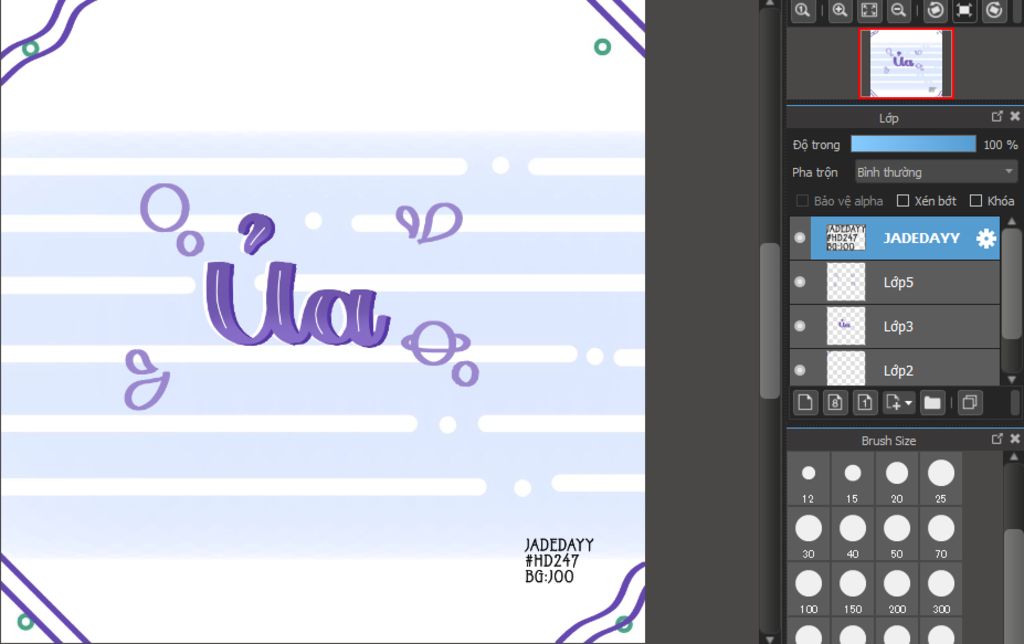Adjust the Độ trong opacity slider

tap(913, 144)
